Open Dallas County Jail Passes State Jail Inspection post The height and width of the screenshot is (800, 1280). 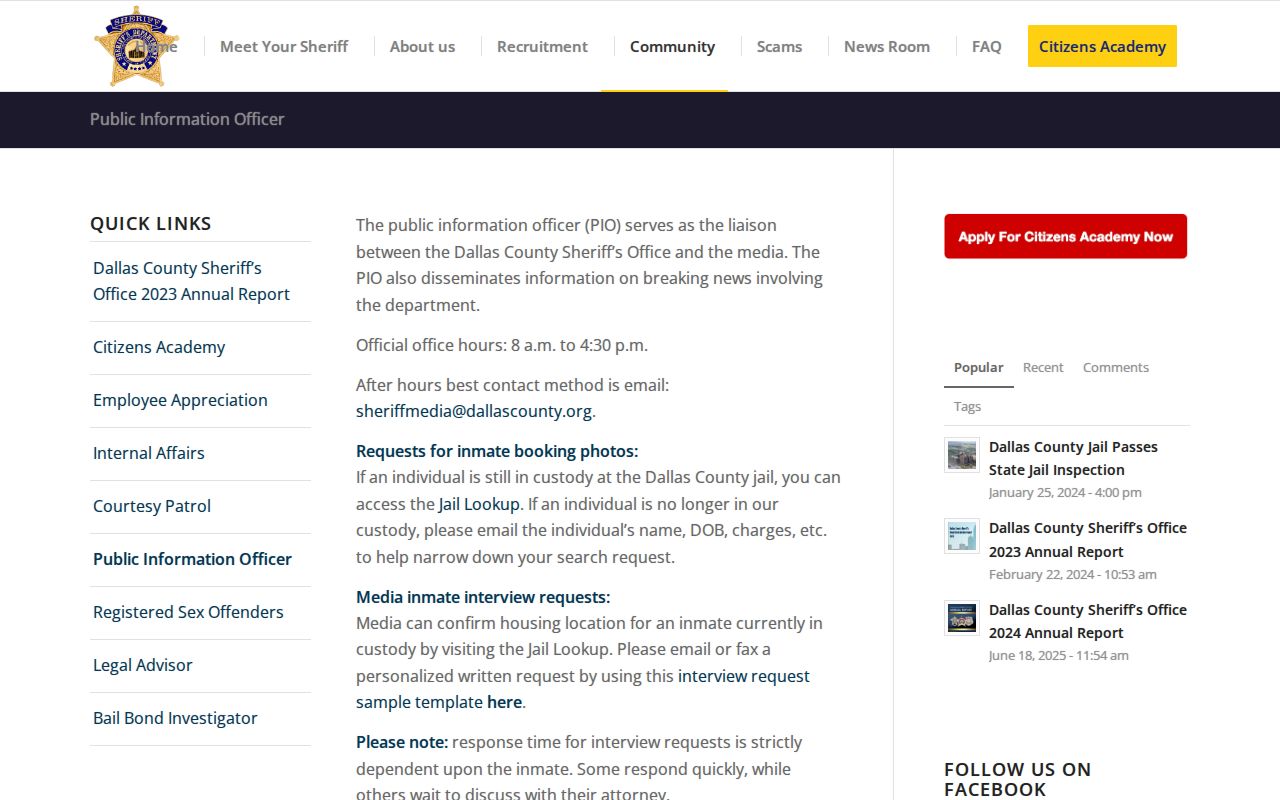[x=1073, y=458]
